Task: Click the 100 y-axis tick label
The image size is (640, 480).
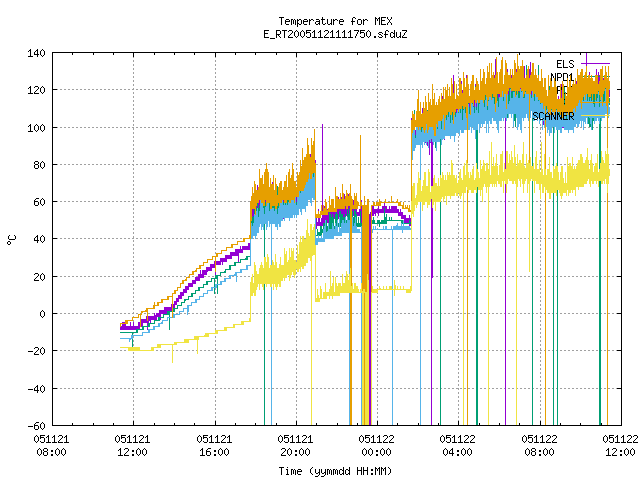Action: coord(36,128)
